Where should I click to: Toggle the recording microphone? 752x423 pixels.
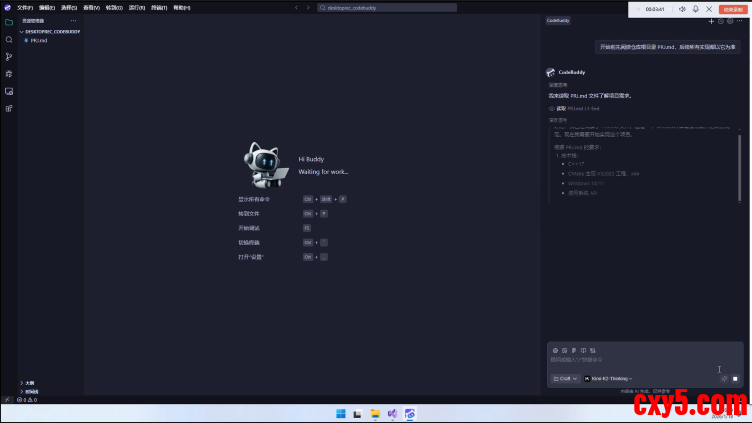pos(696,9)
